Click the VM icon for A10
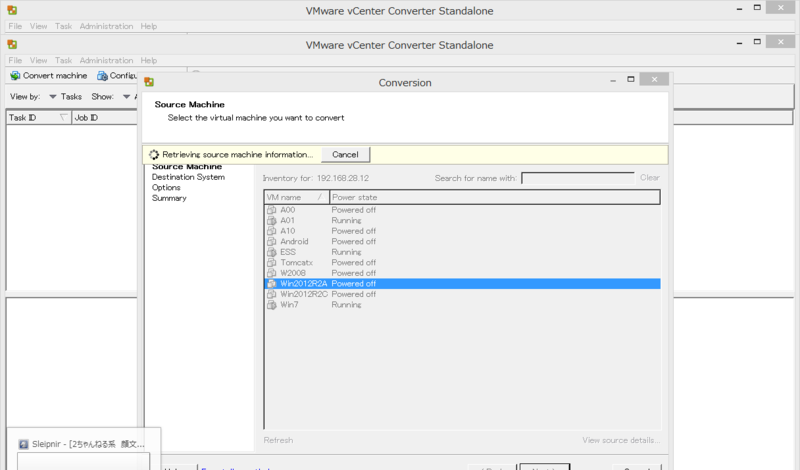This screenshot has width=800, height=470. tap(271, 231)
